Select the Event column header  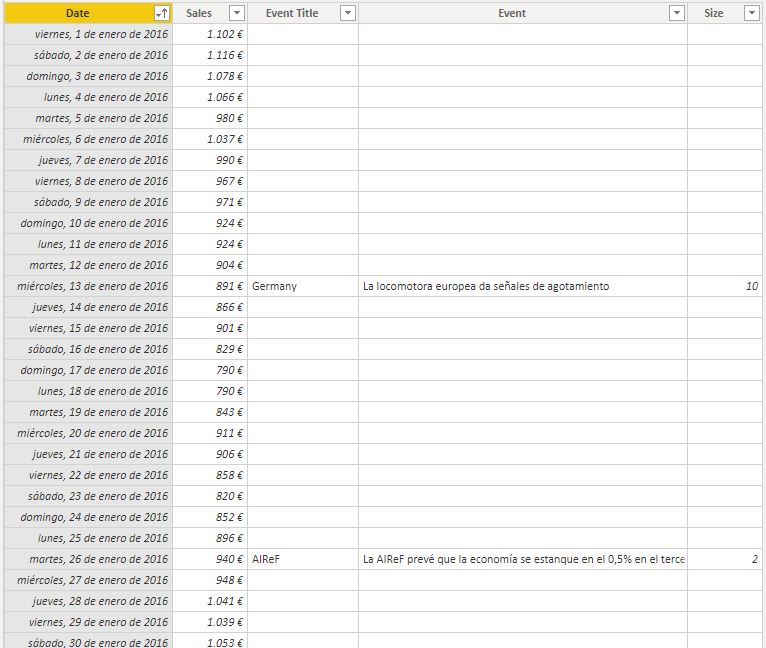511,13
